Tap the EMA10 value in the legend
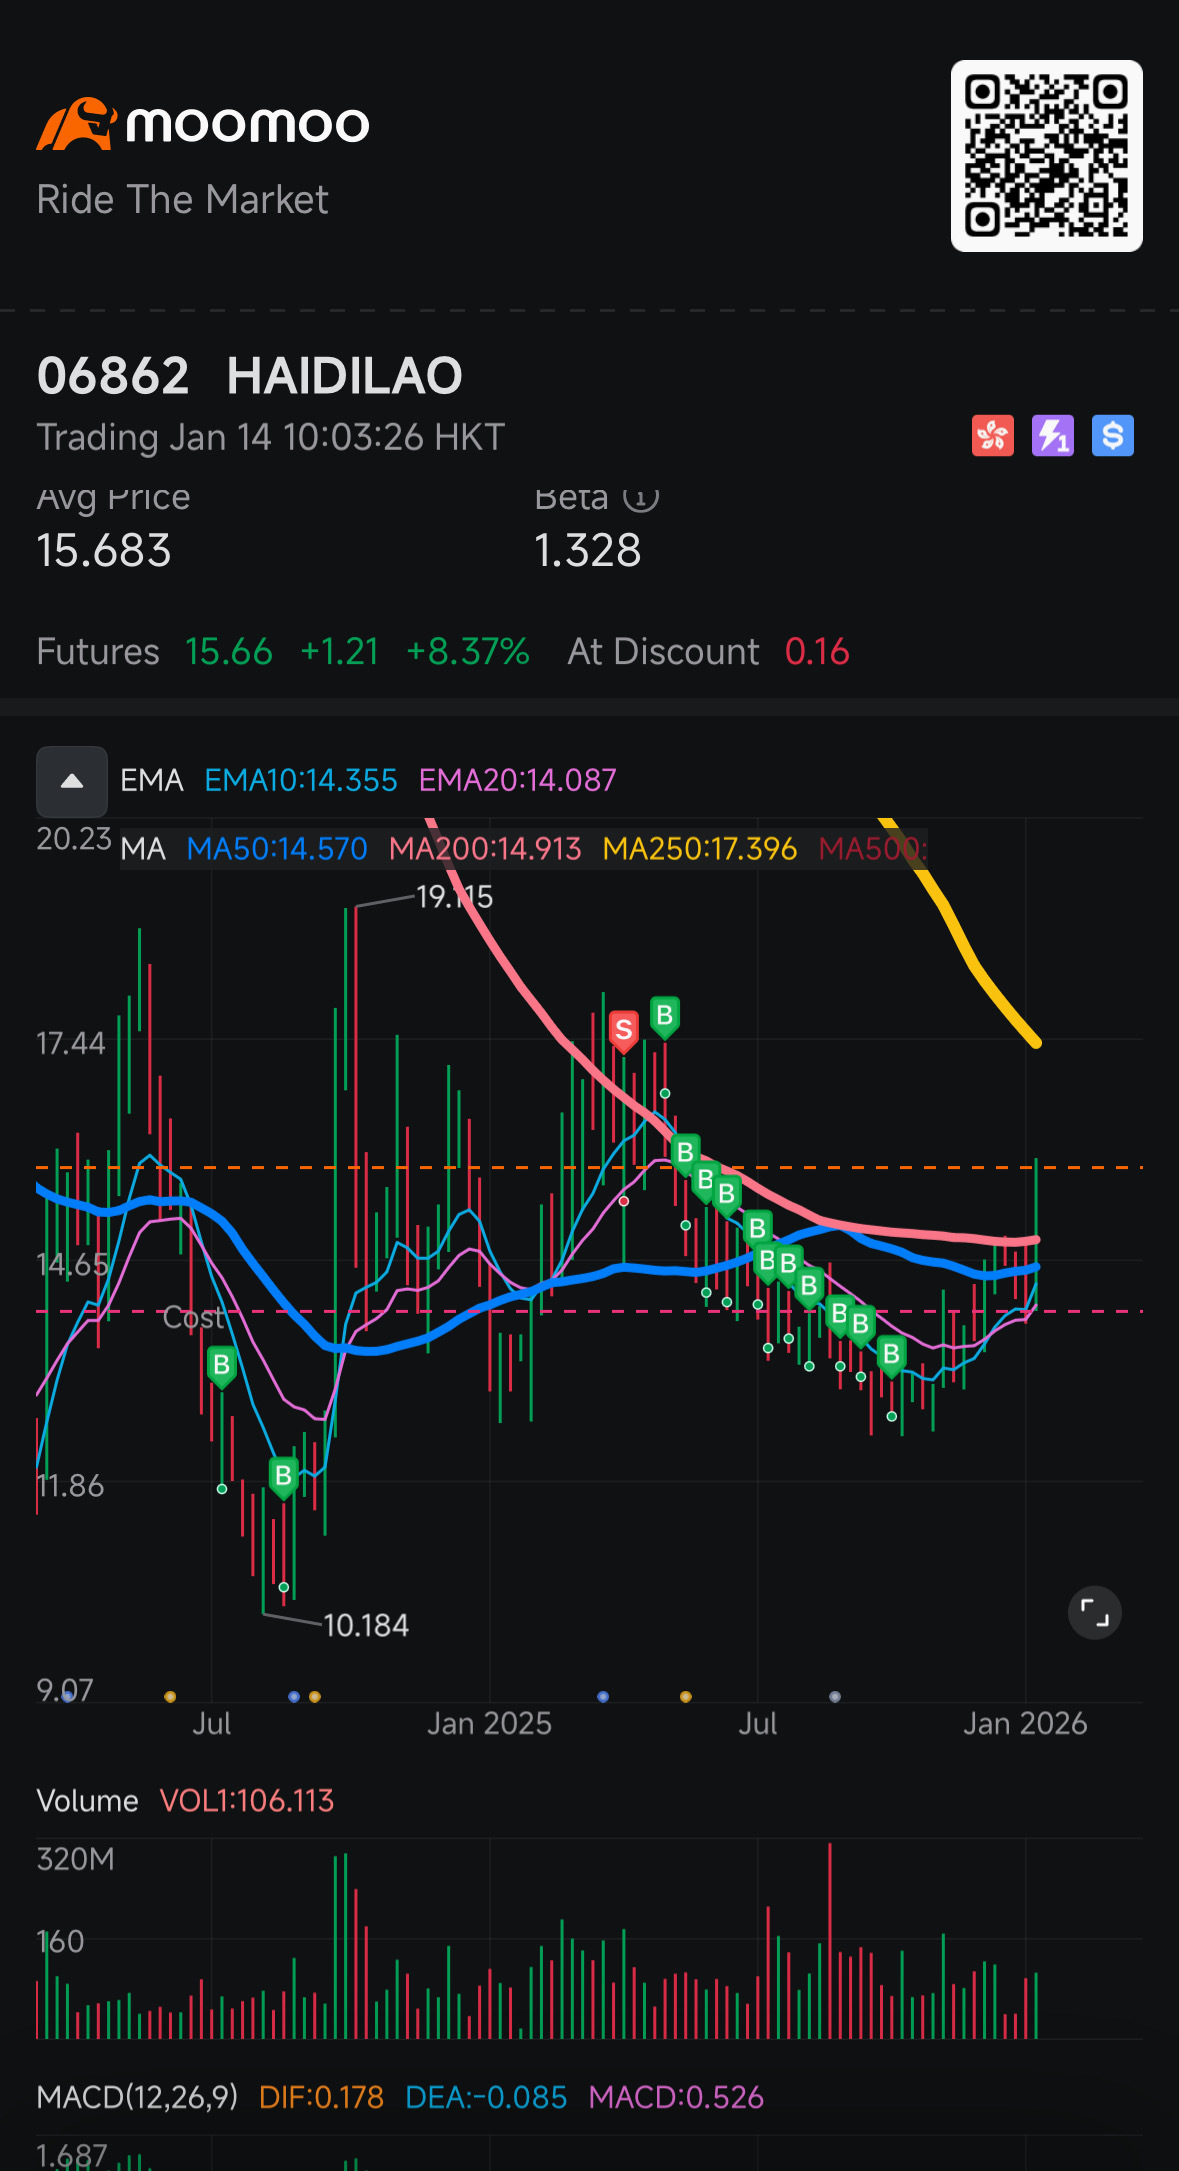Viewport: 1179px width, 2171px height. tap(300, 780)
